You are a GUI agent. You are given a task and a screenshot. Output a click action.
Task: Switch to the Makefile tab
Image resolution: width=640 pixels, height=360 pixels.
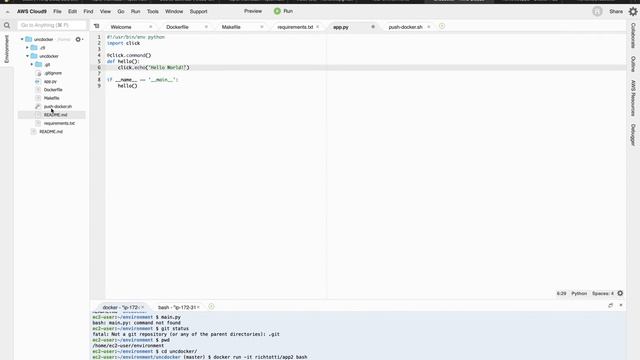coord(231,27)
